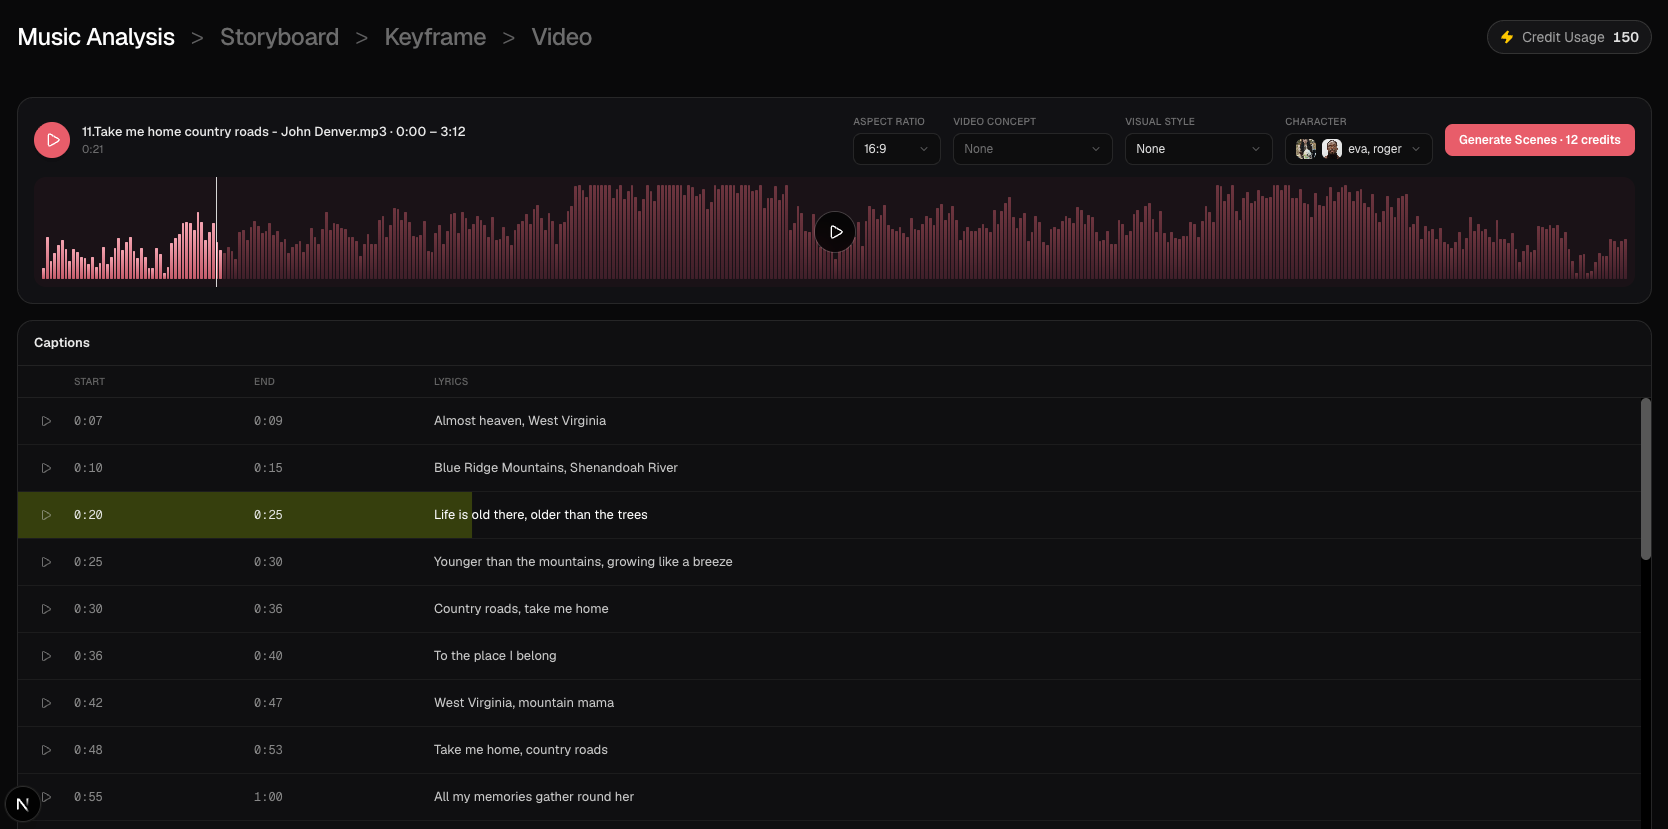The height and width of the screenshot is (829, 1668).
Task: Play the 'Country roads, take me home' caption
Action: [x=46, y=609]
